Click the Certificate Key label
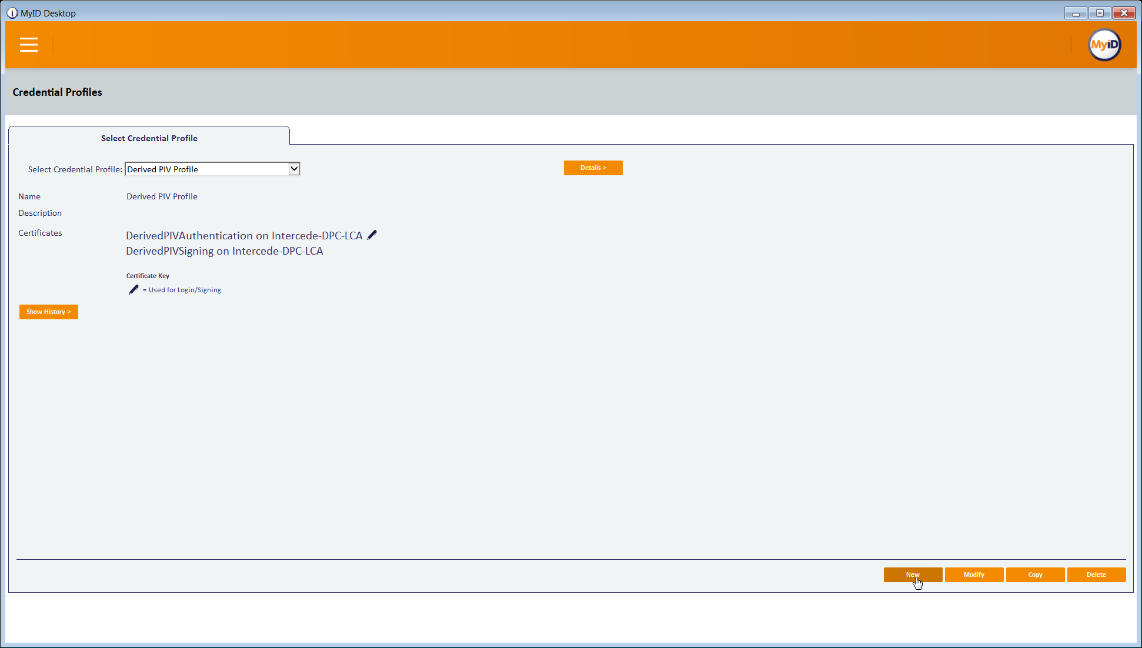1142x648 pixels. (148, 276)
